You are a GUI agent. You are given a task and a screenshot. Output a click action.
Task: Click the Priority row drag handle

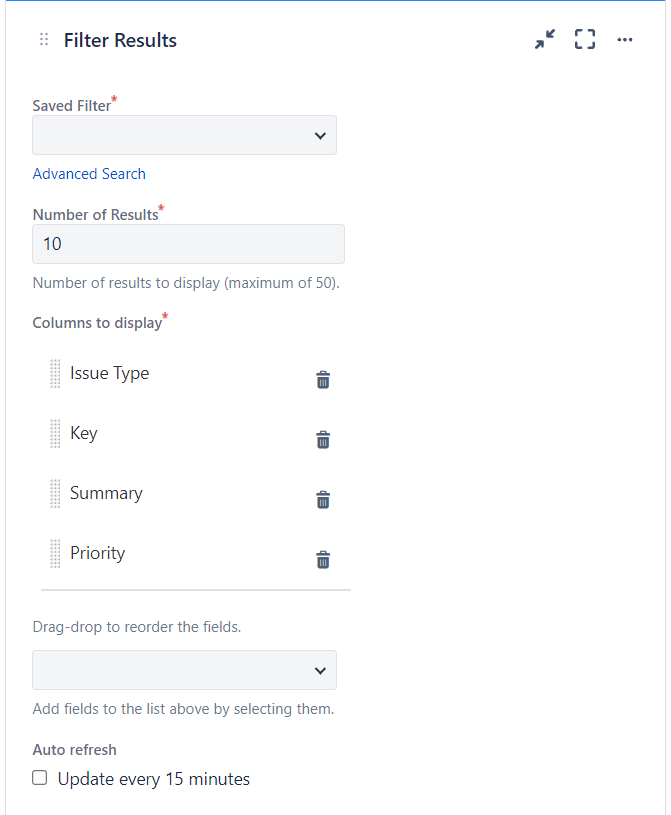tap(55, 554)
